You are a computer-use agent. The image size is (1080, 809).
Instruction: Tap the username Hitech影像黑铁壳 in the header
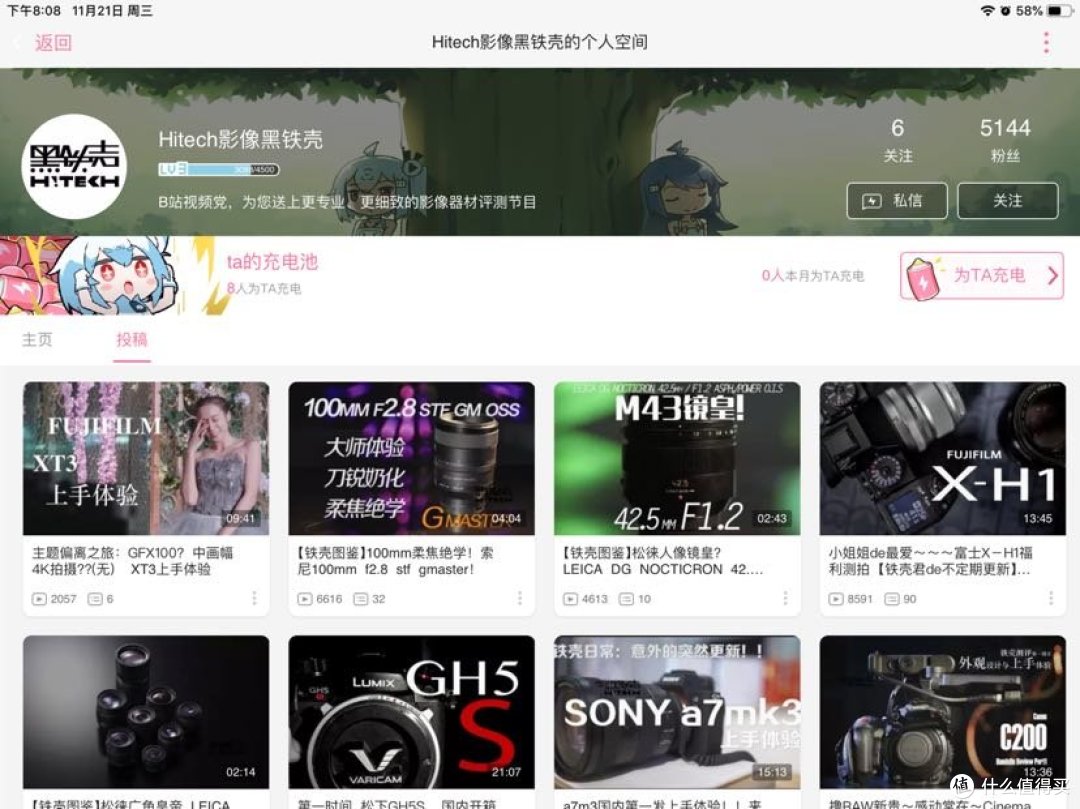pos(240,139)
